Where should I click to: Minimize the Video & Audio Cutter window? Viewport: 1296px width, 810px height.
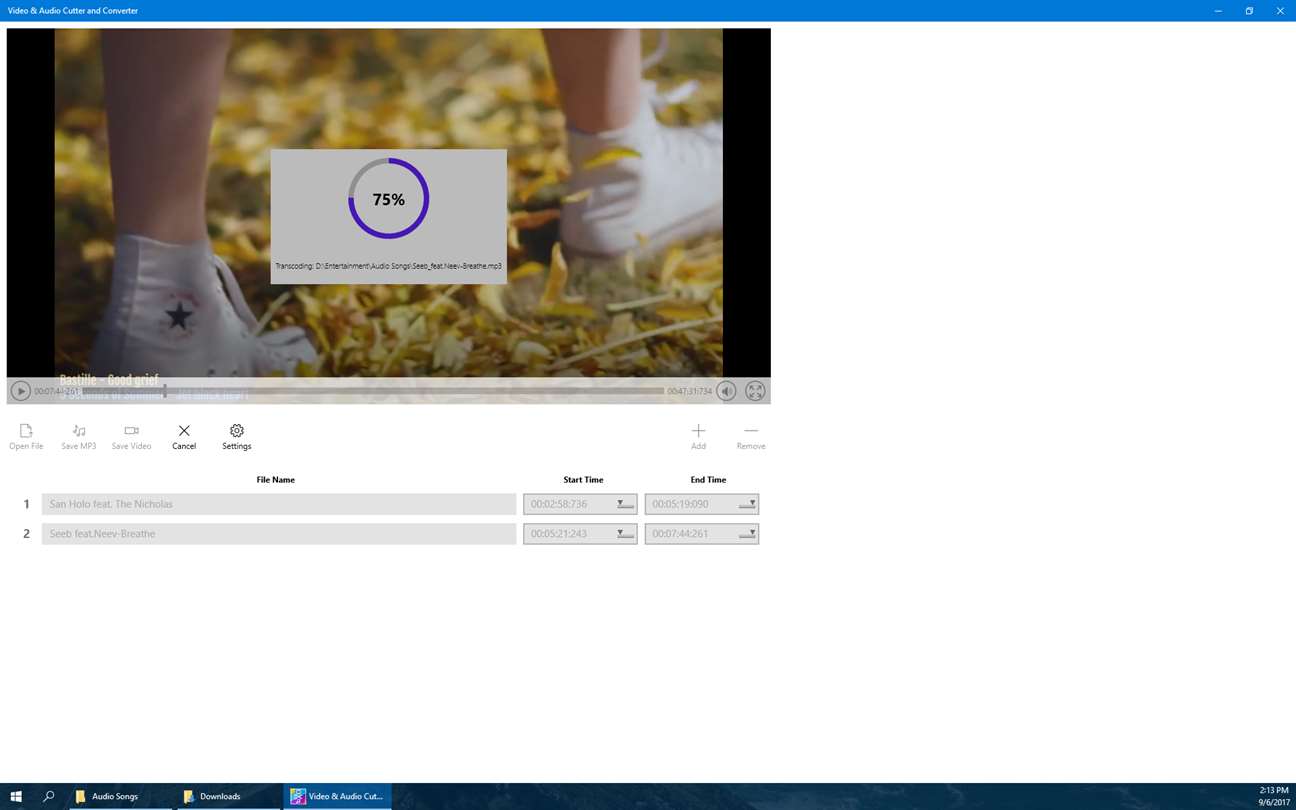click(x=1218, y=11)
